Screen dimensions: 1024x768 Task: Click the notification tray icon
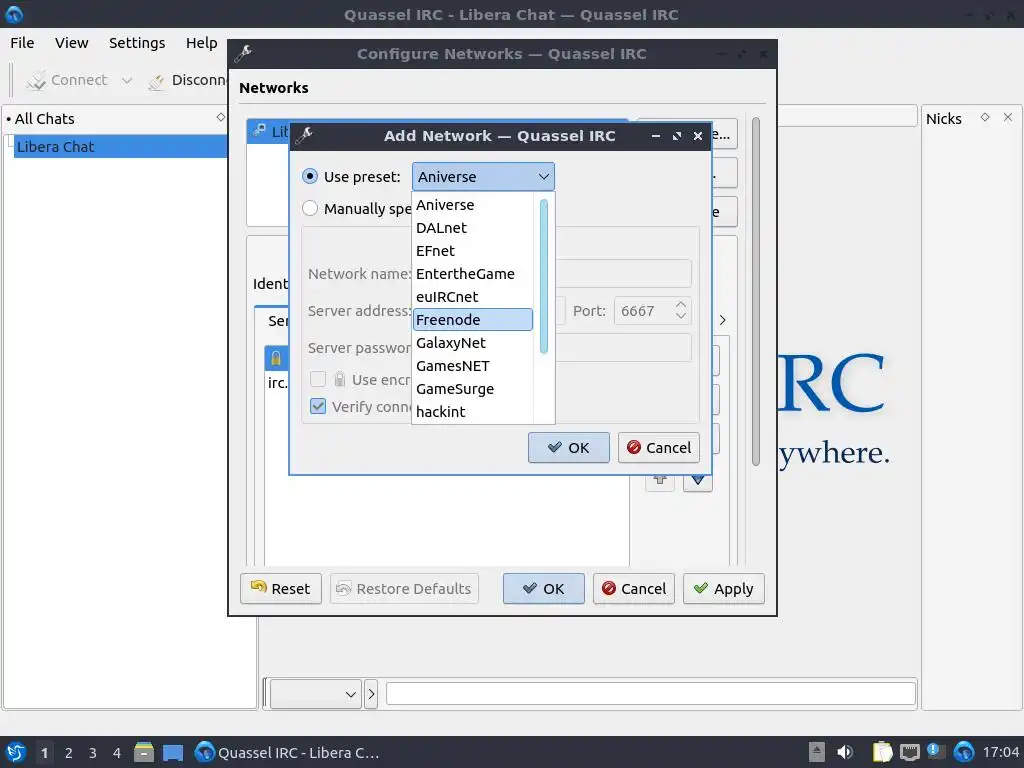[x=936, y=752]
